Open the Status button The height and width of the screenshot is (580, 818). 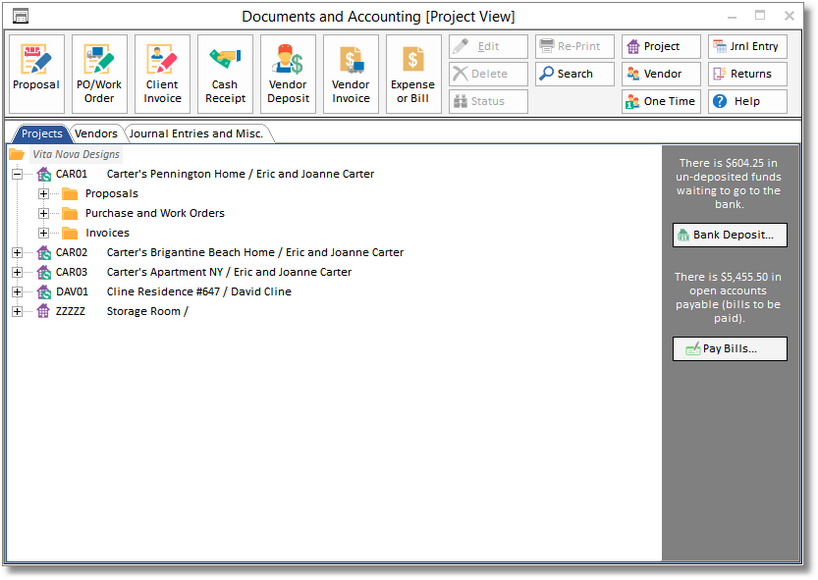pyautogui.click(x=488, y=101)
